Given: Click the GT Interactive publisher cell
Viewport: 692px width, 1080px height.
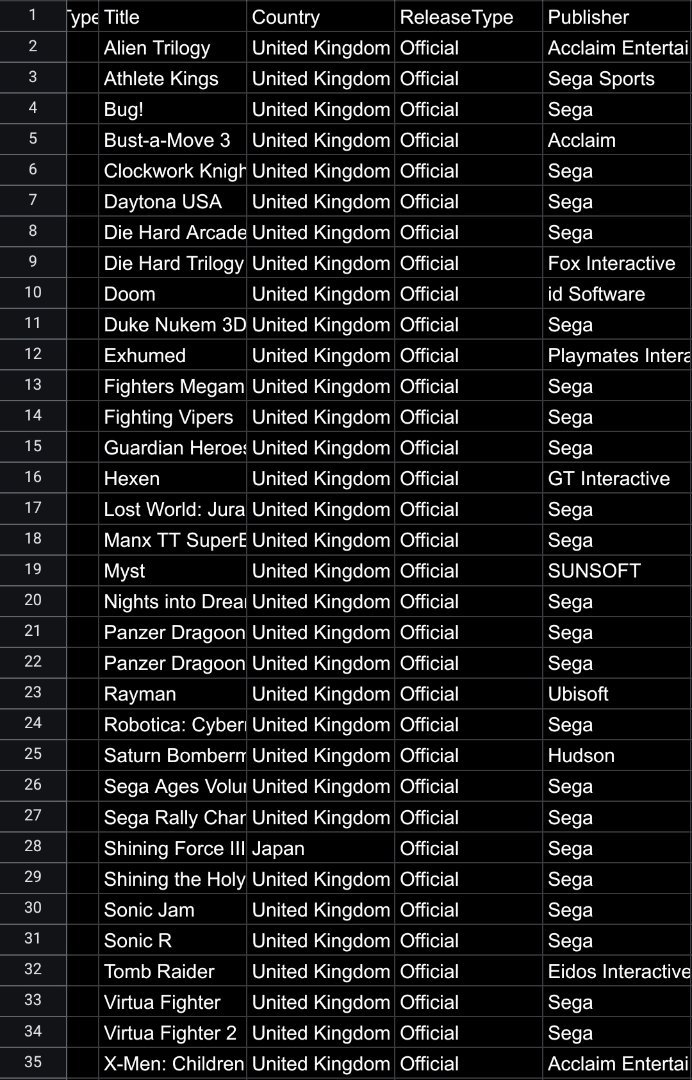Looking at the screenshot, I should [x=618, y=479].
